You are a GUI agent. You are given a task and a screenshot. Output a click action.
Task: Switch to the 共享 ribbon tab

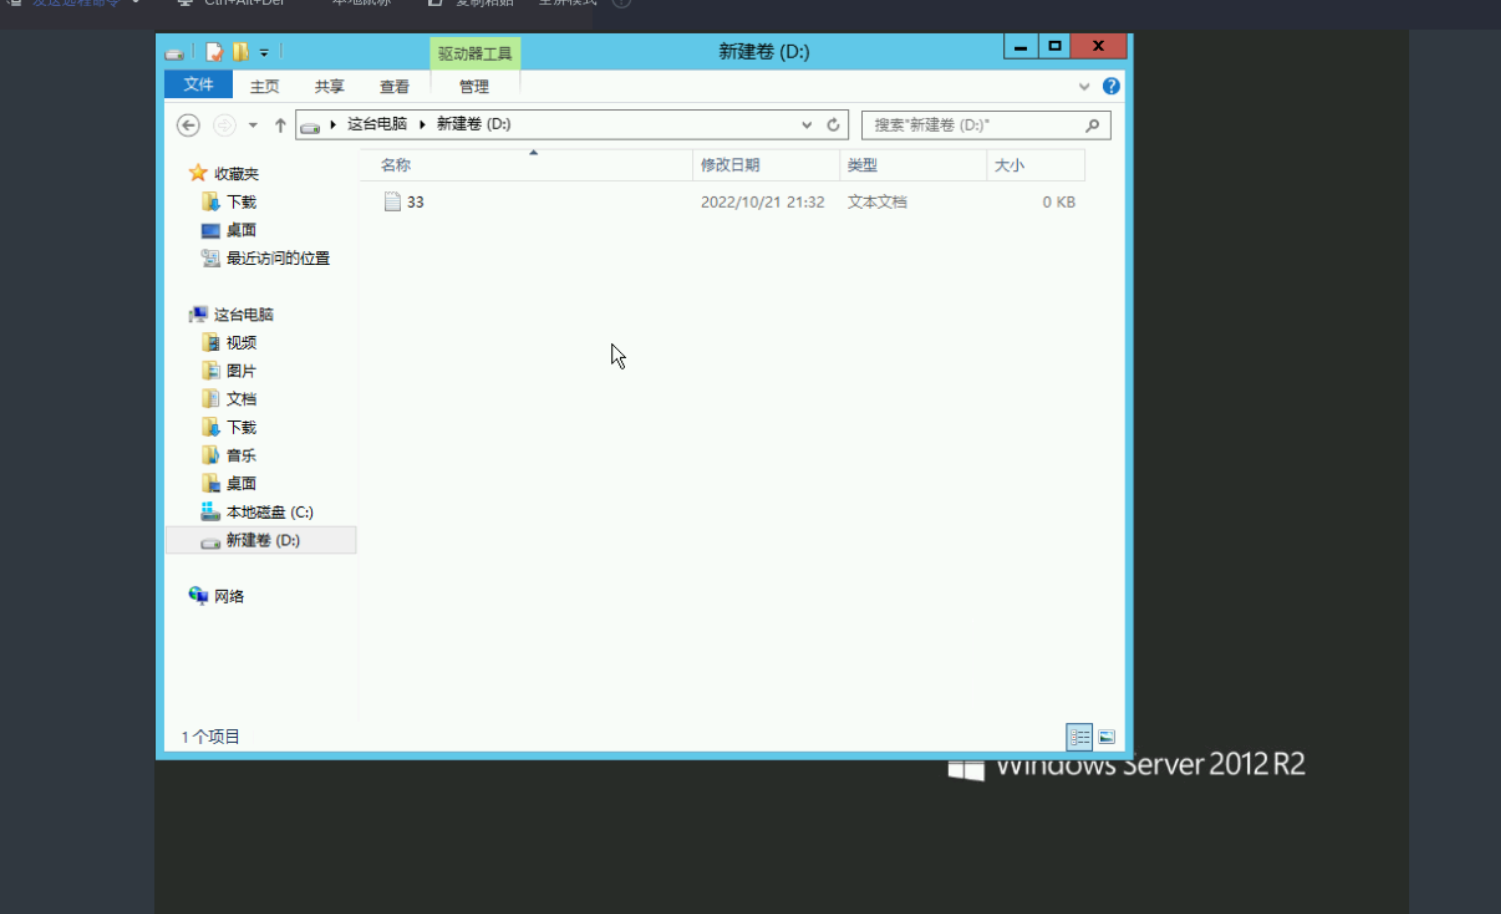[x=329, y=86]
